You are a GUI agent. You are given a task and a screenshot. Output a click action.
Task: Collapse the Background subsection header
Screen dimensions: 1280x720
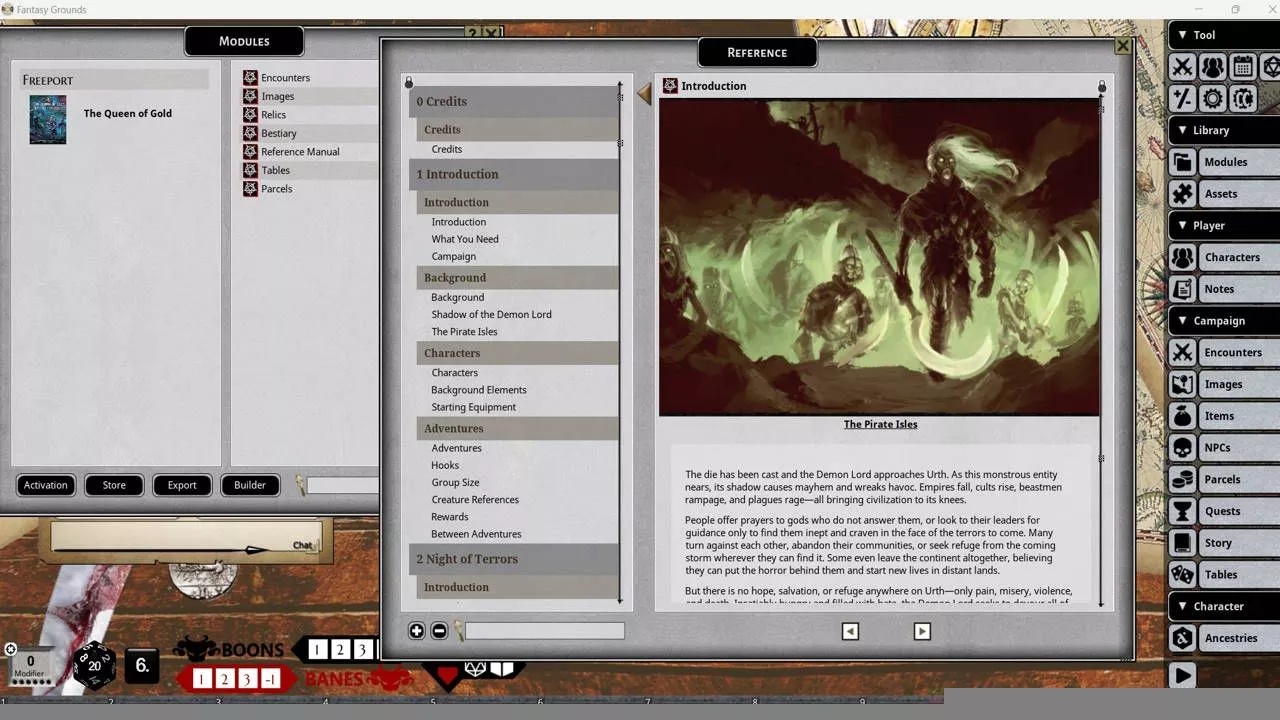pyautogui.click(x=518, y=278)
